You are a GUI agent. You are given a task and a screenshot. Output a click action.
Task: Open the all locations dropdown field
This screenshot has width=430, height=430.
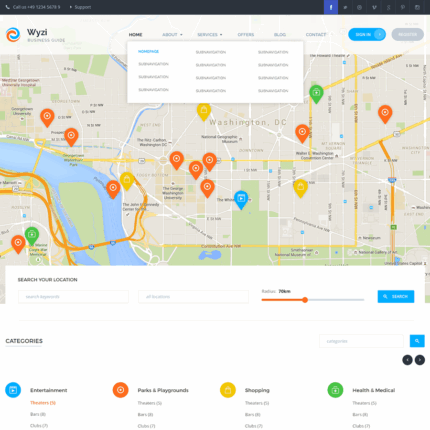click(x=193, y=297)
